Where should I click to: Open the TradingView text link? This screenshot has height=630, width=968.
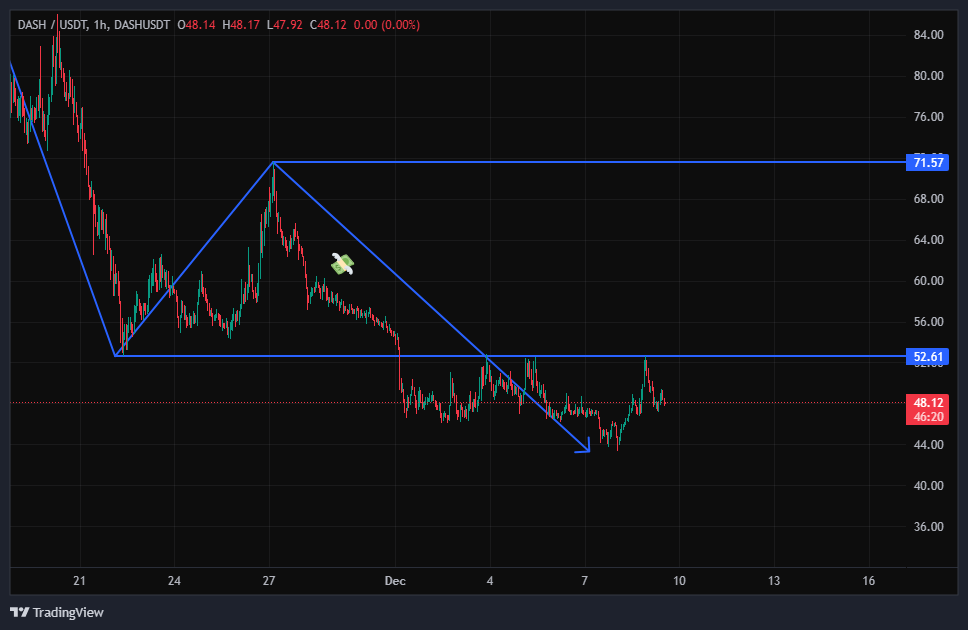pos(68,612)
